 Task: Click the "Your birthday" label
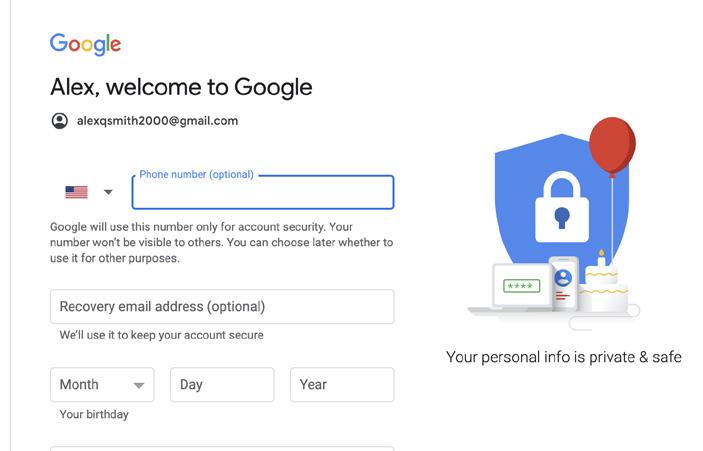pyautogui.click(x=94, y=414)
